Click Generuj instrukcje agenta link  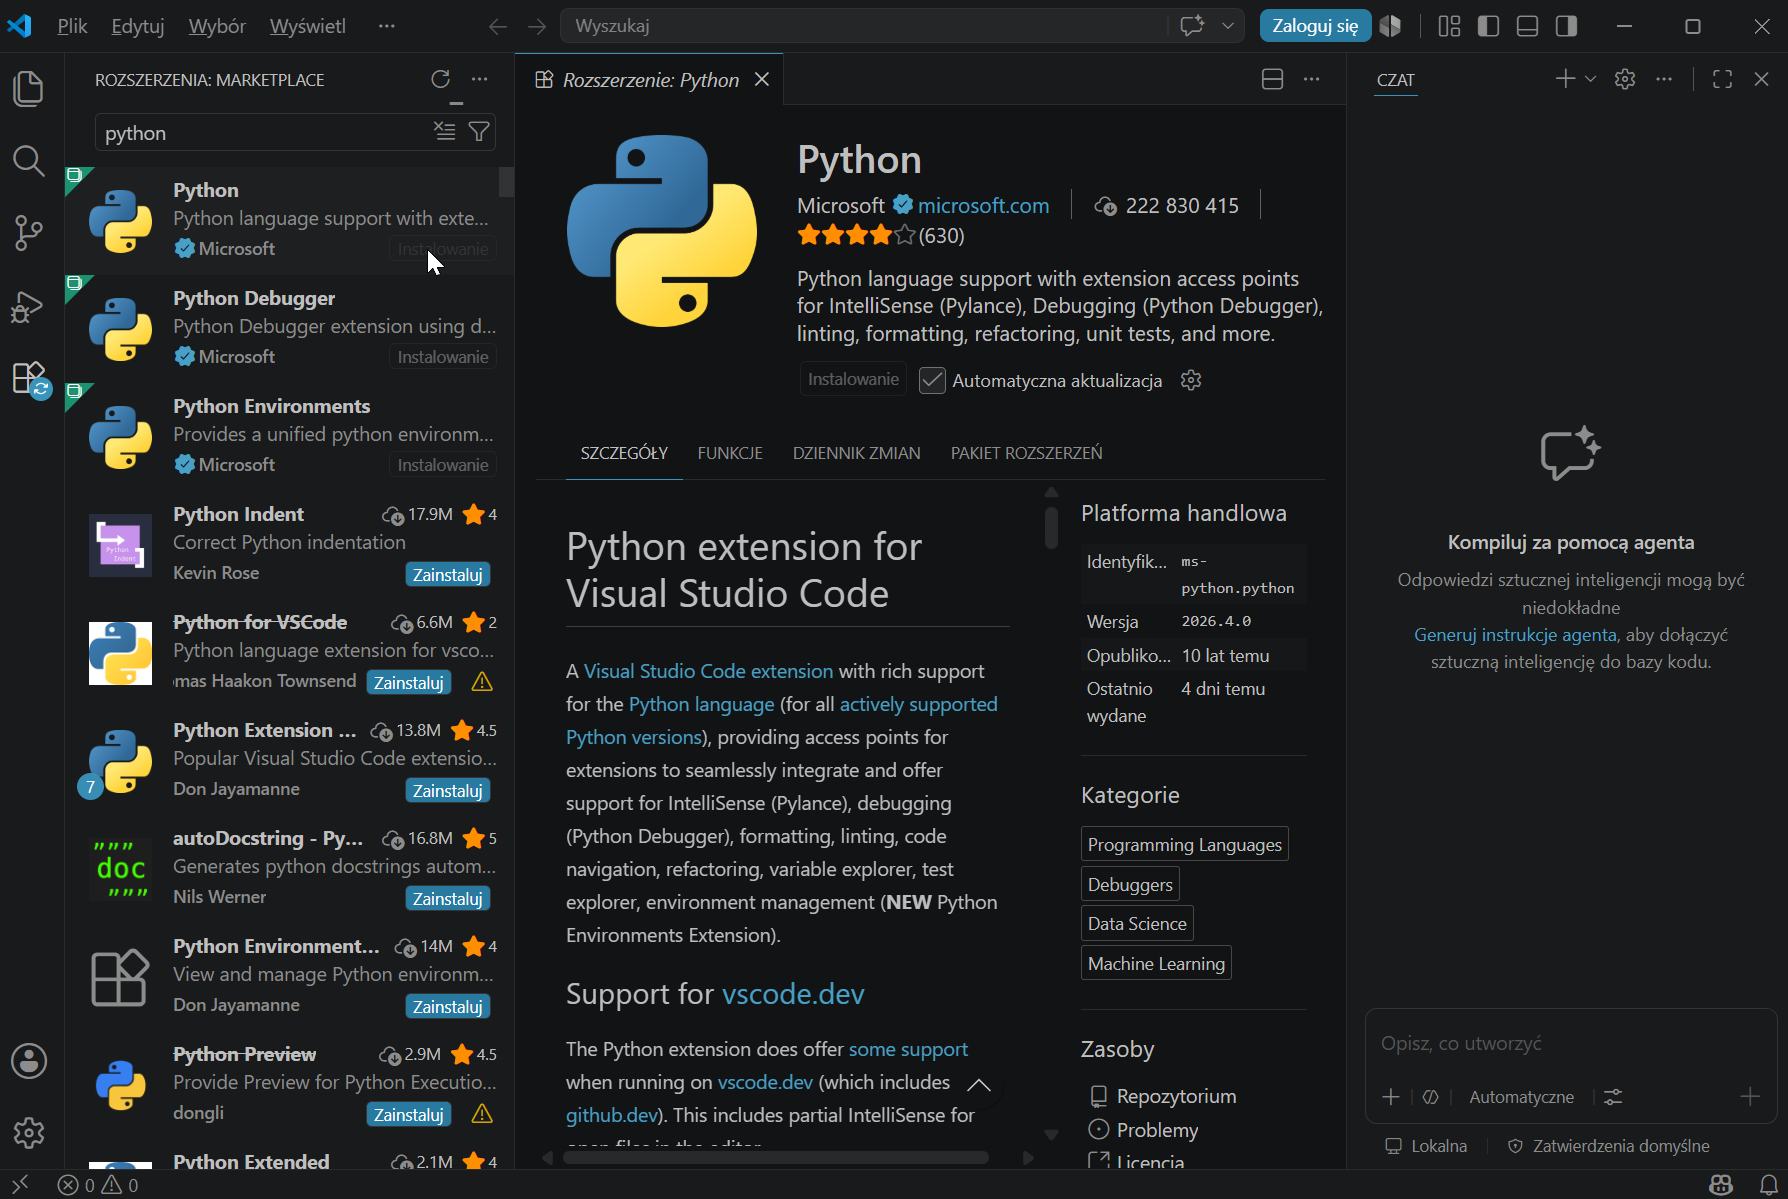pyautogui.click(x=1515, y=635)
